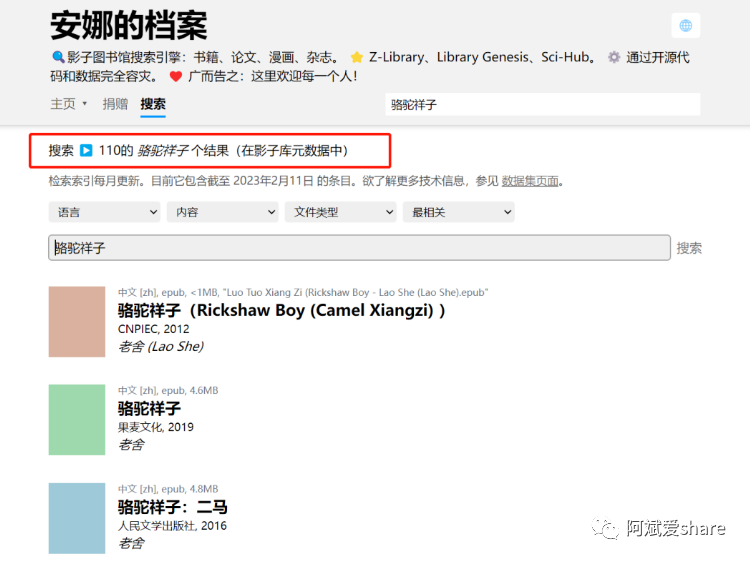Click the text CNPIEC, 2012
Viewport: 750px width, 561px height.
coord(154,329)
